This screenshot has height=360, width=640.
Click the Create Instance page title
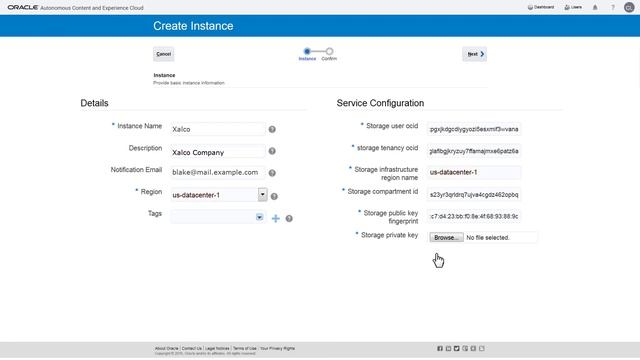point(193,26)
